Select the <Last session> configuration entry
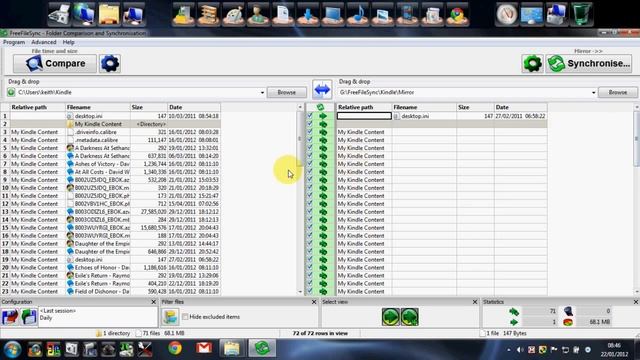This screenshot has height=360, width=640. pos(58,311)
